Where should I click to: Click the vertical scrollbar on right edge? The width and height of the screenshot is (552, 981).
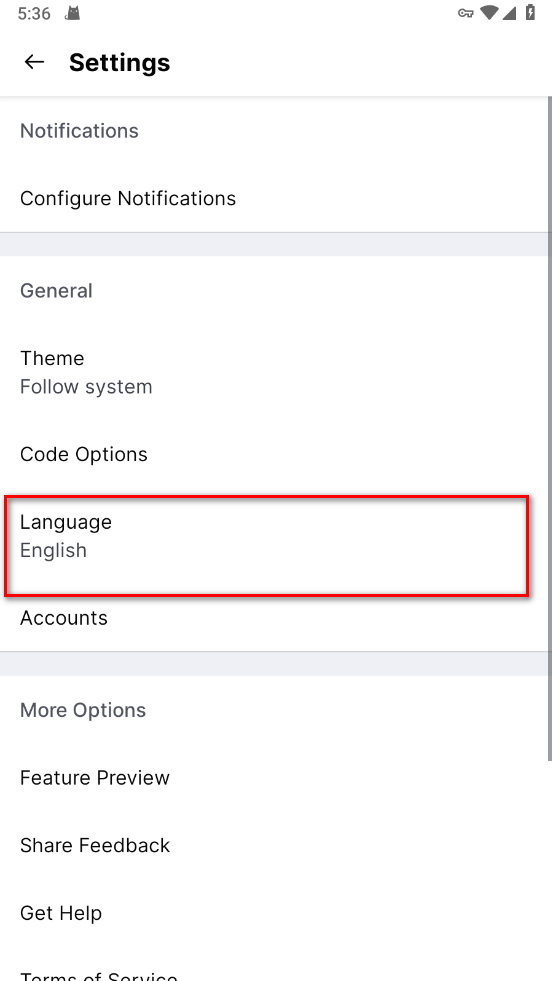coord(549,429)
